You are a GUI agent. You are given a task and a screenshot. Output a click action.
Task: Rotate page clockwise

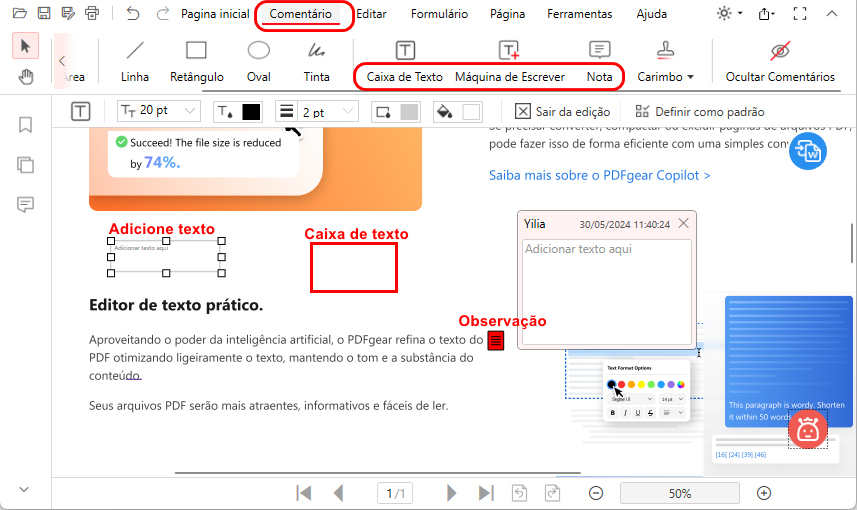tap(553, 493)
